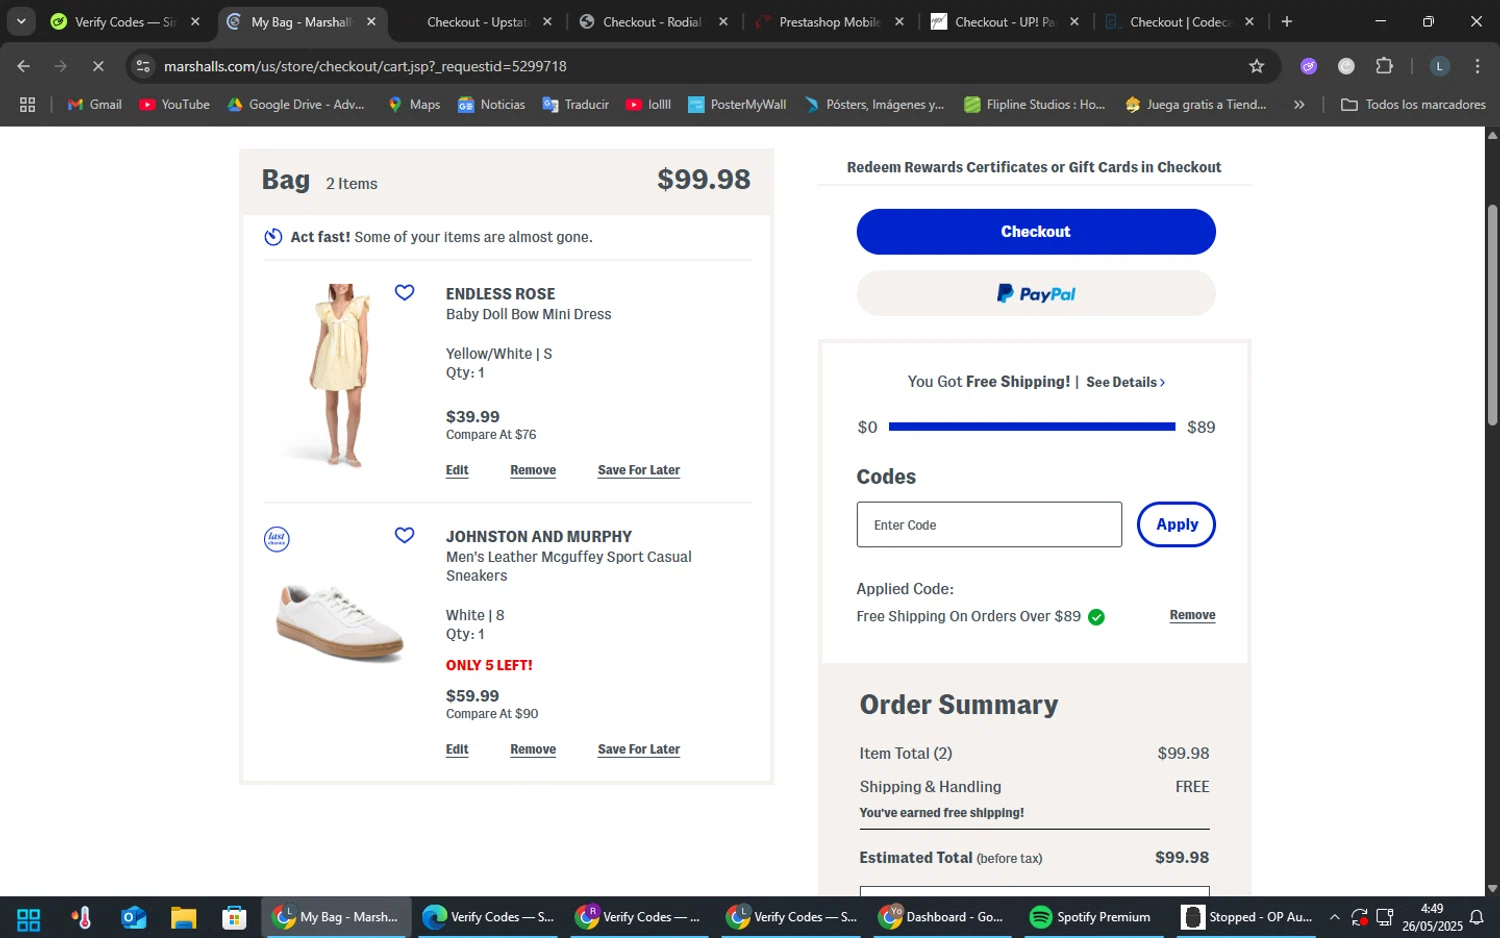This screenshot has width=1500, height=938.
Task: Remove Endless Rose dress from bag
Action: pyautogui.click(x=533, y=470)
